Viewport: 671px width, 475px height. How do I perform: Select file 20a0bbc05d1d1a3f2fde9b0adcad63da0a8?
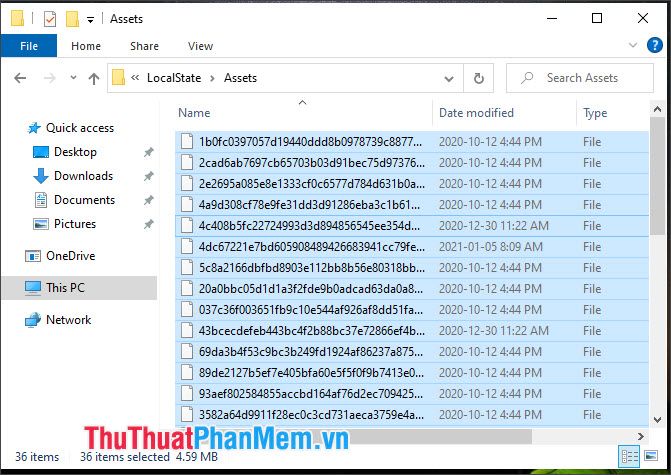click(412, 288)
